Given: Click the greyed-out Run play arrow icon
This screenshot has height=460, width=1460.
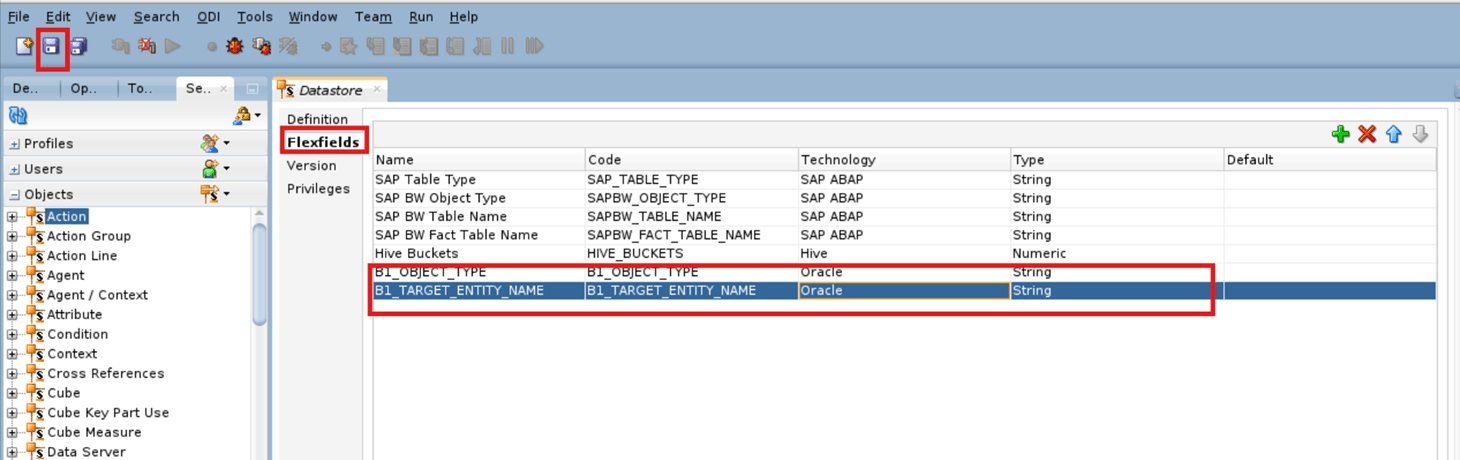Looking at the screenshot, I should [x=173, y=46].
